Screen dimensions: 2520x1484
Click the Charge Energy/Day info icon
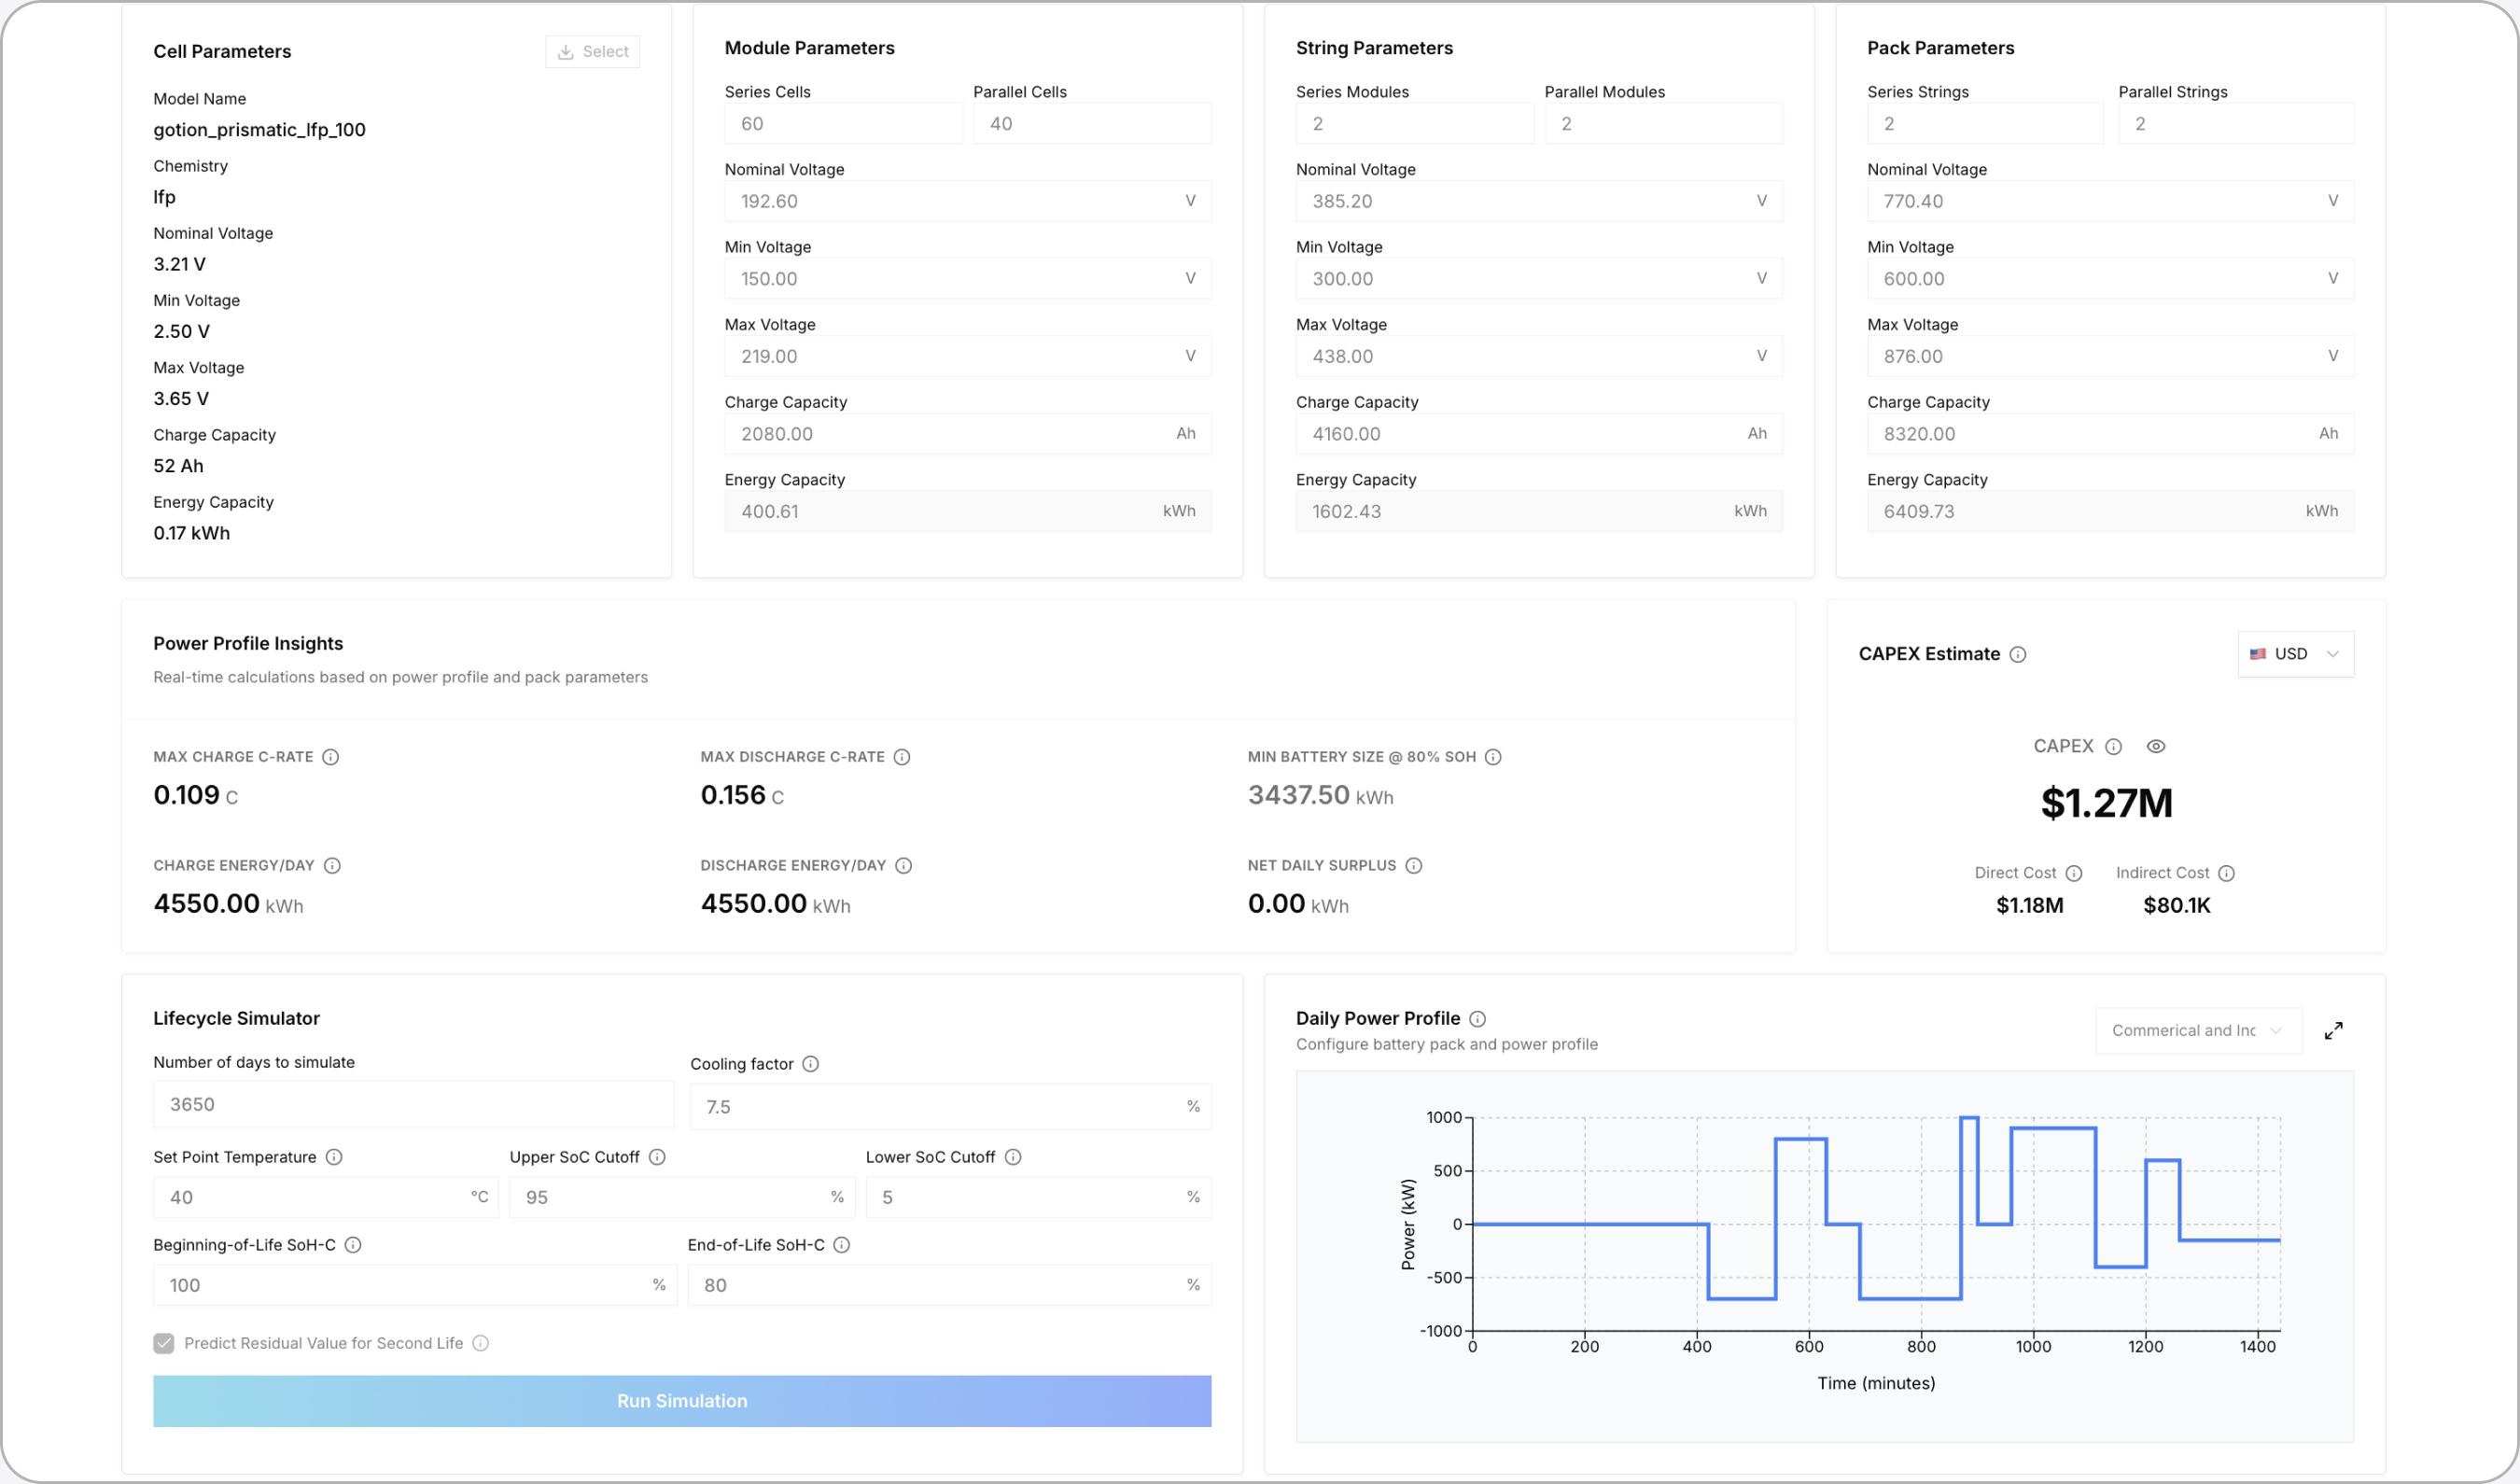pyautogui.click(x=333, y=866)
